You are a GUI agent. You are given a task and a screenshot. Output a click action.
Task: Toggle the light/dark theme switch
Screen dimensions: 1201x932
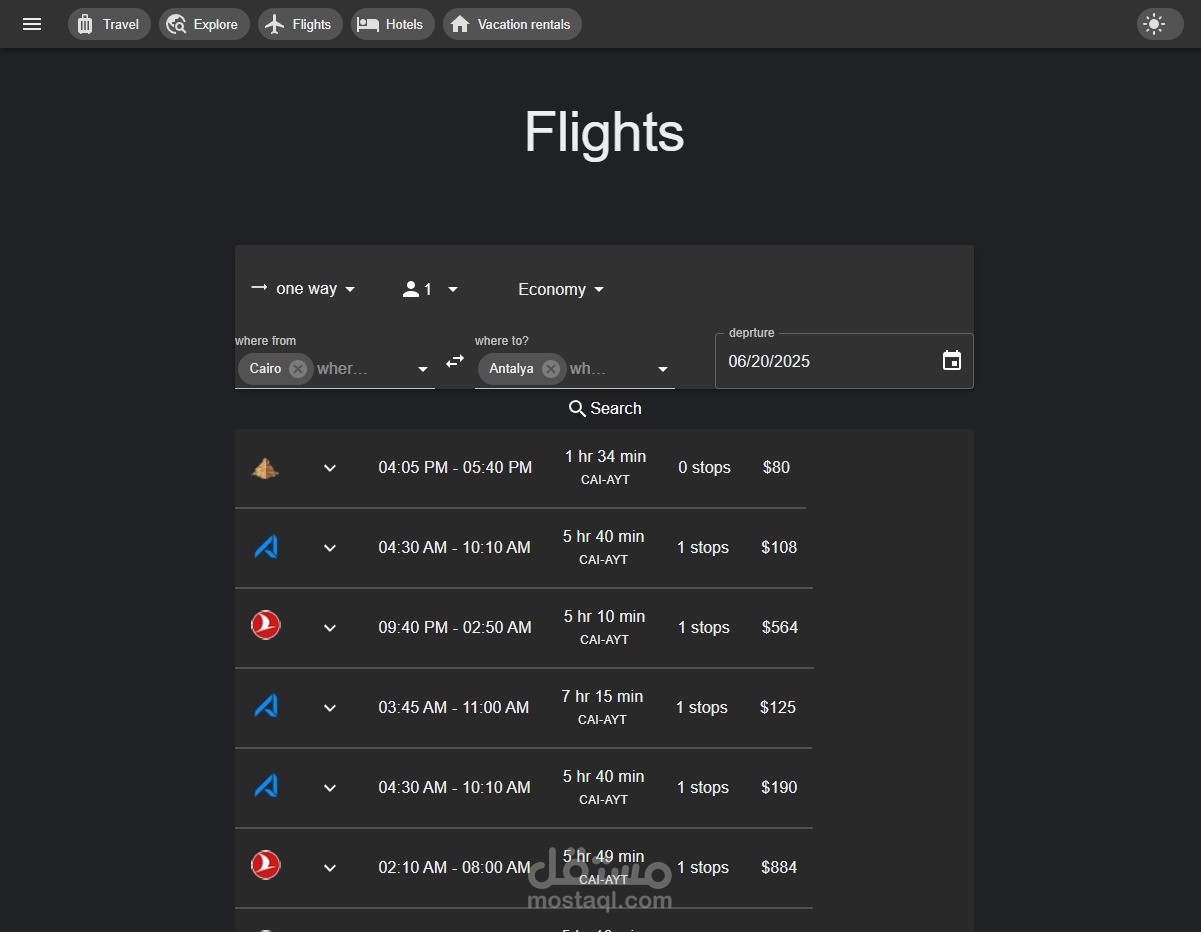pos(1159,24)
